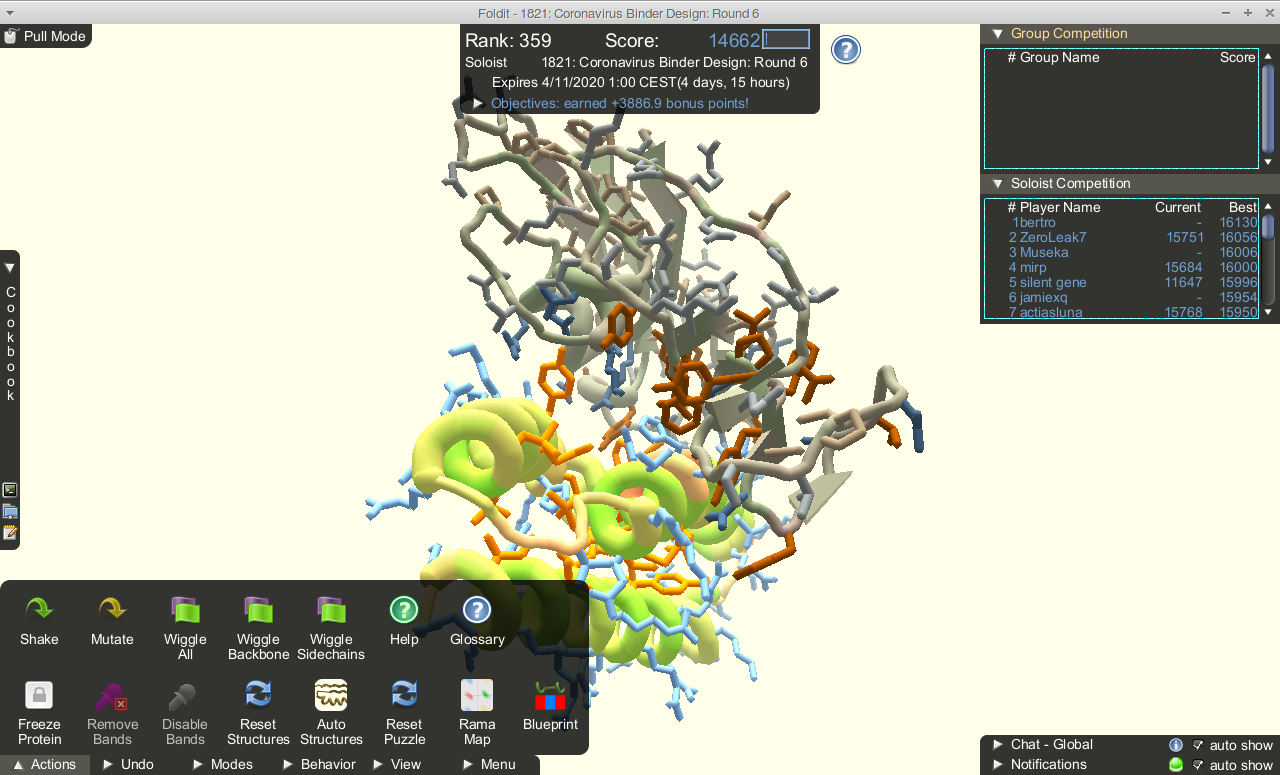Click the Pull Mode label

point(55,36)
